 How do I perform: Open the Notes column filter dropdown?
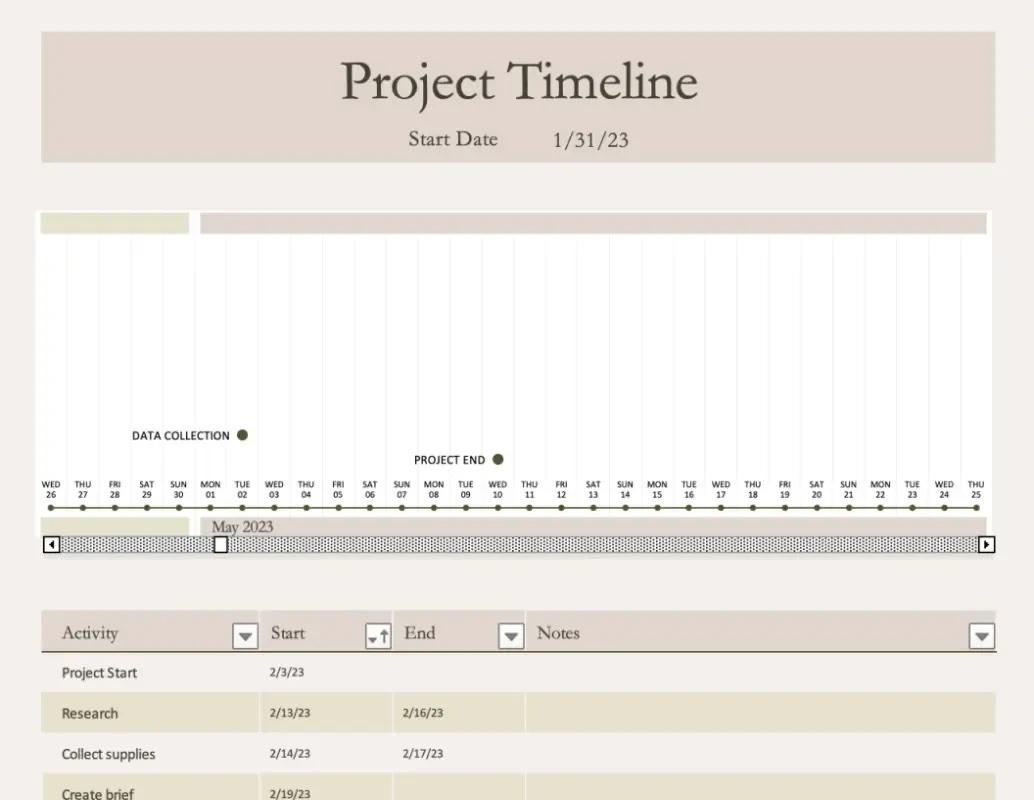981,636
